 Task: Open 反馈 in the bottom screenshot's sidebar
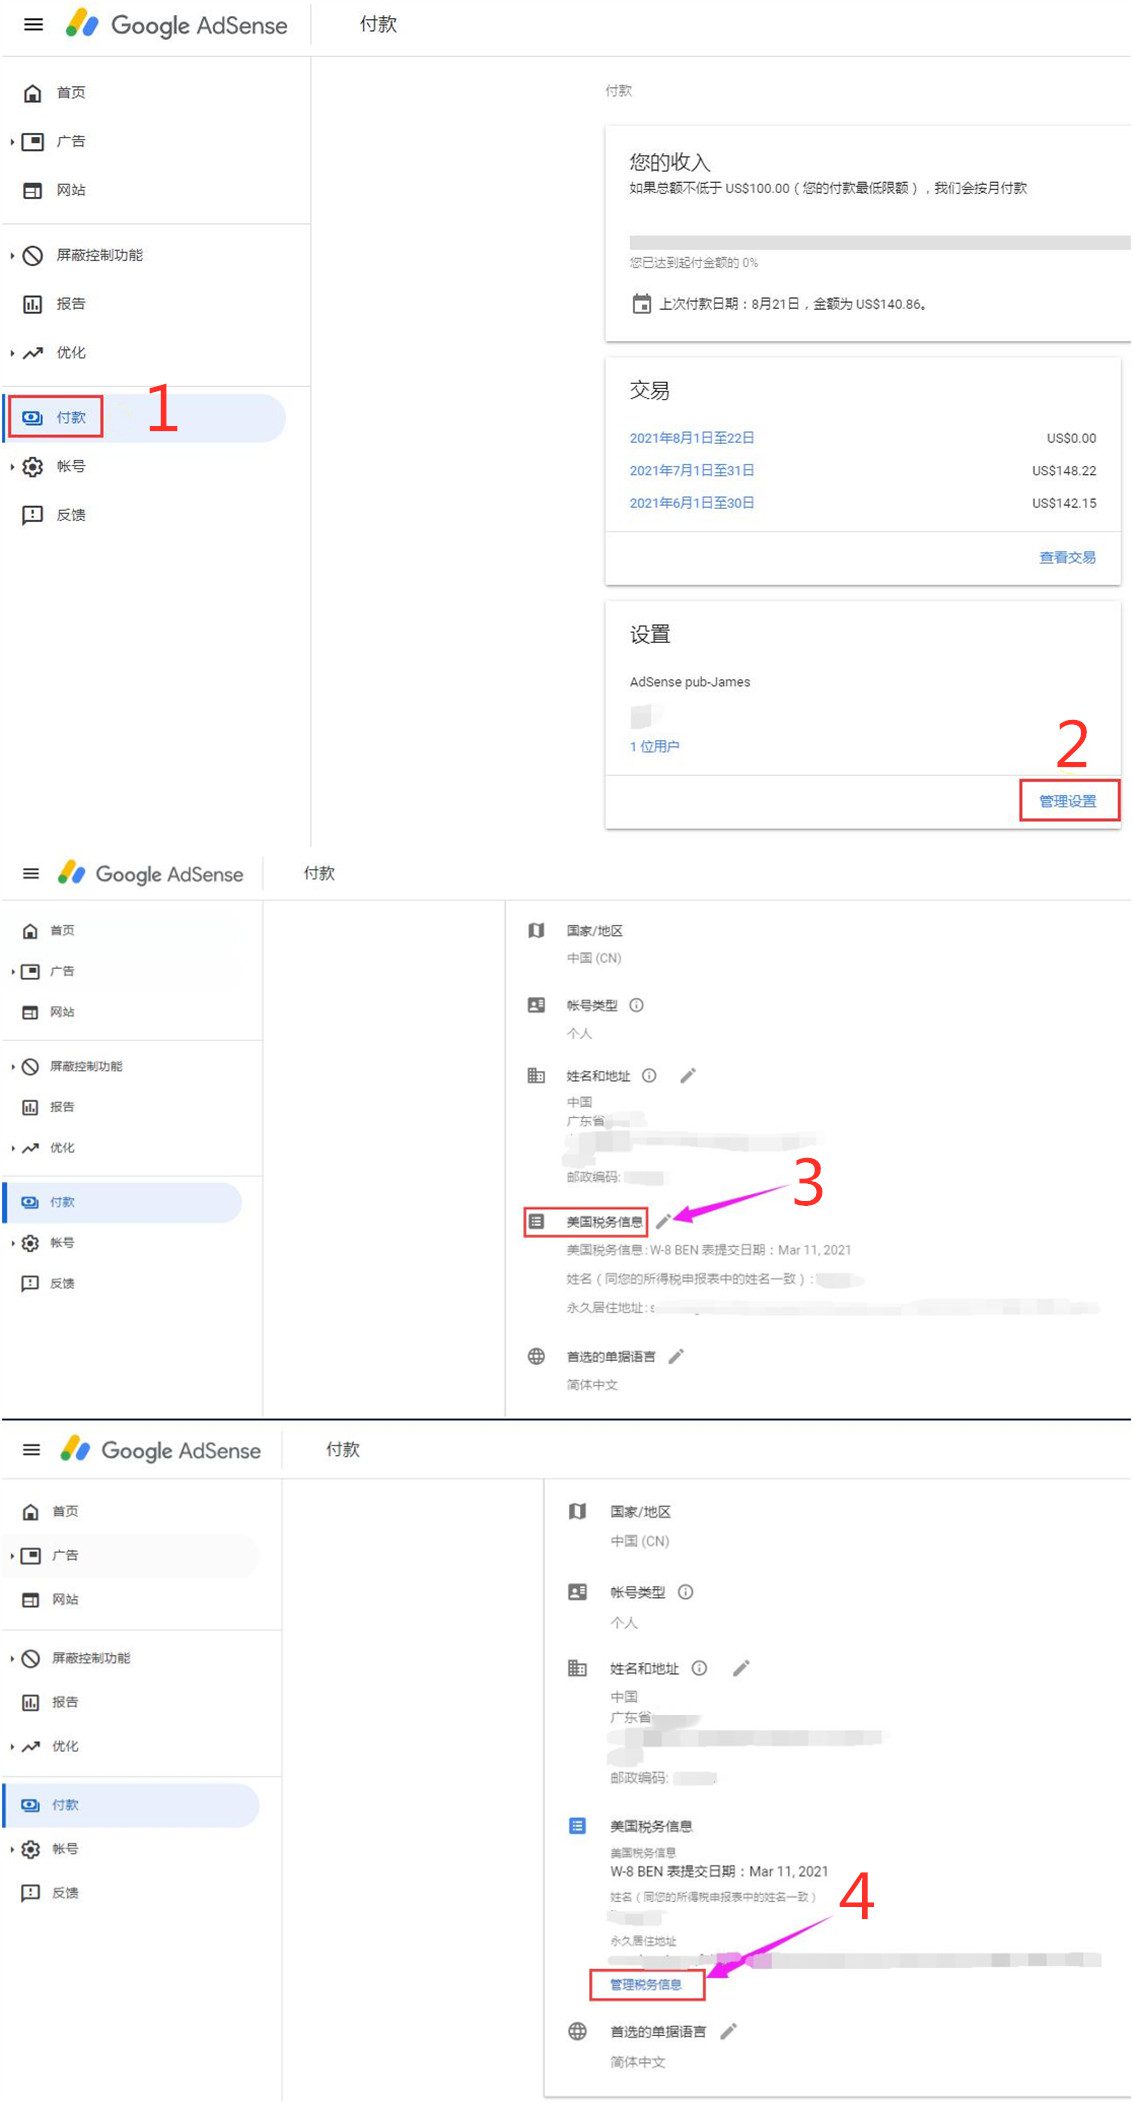point(65,1894)
